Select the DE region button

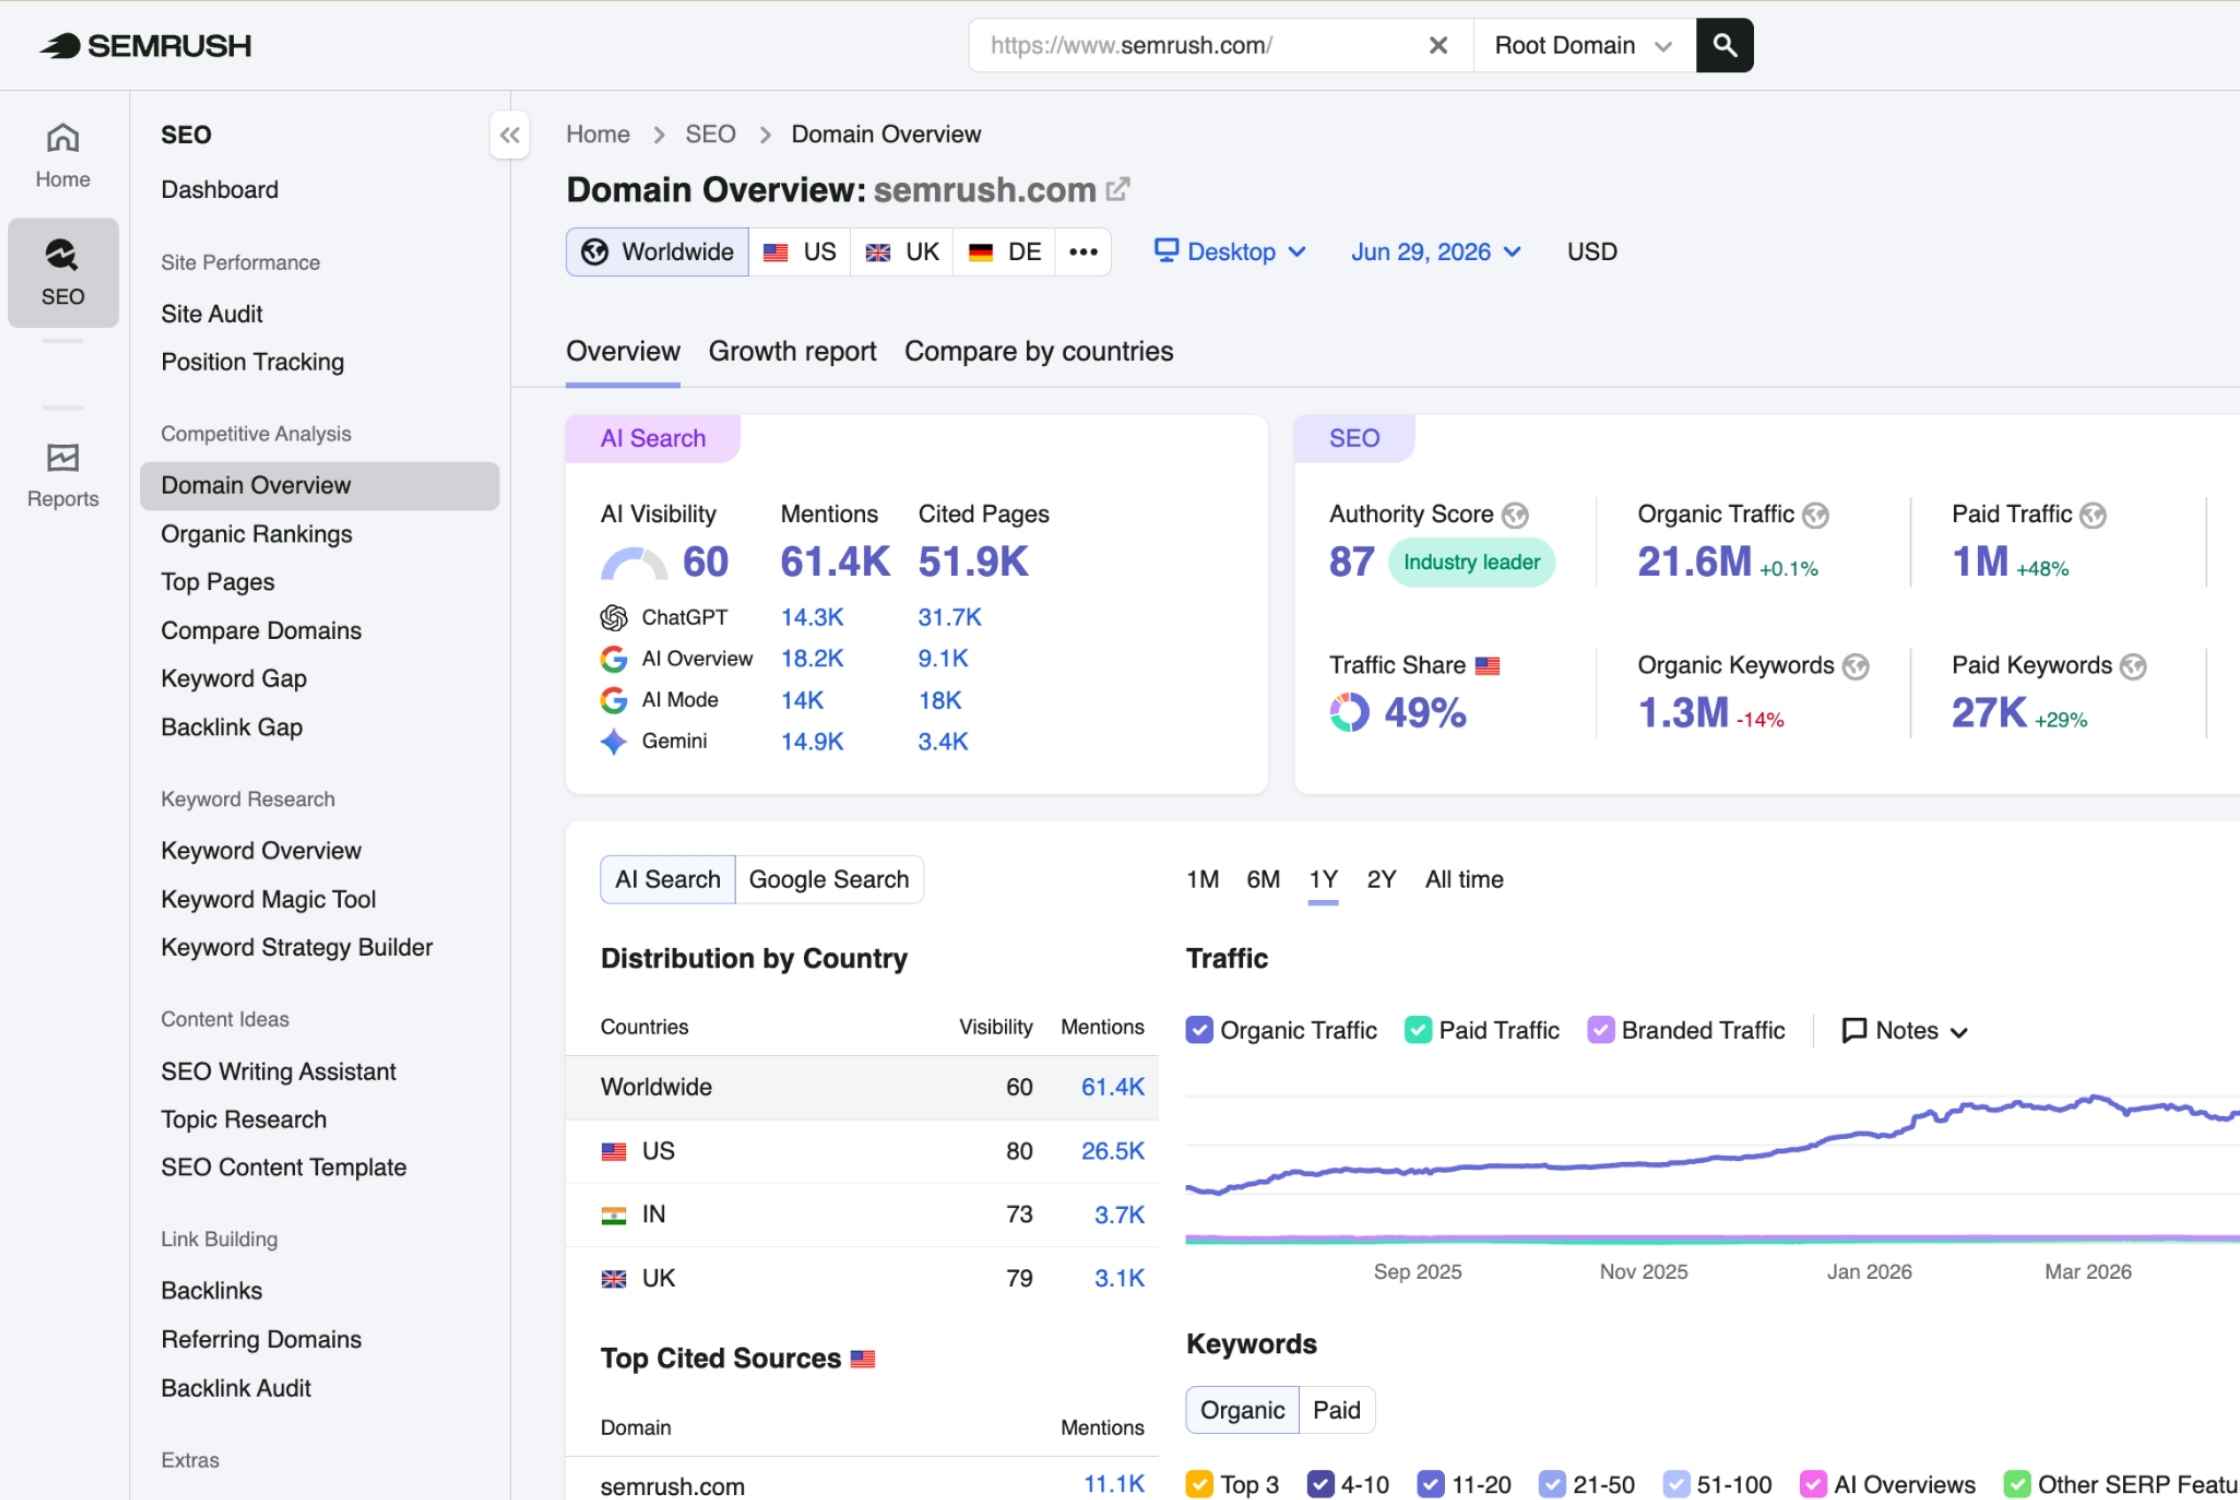pos(1005,252)
